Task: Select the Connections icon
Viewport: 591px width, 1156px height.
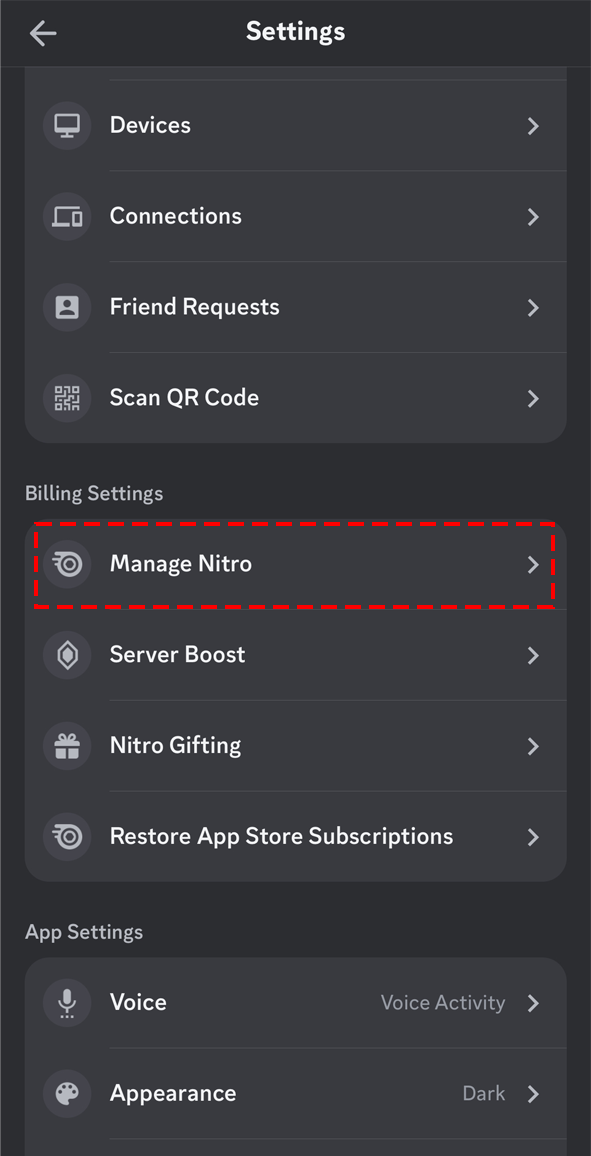Action: (66, 216)
